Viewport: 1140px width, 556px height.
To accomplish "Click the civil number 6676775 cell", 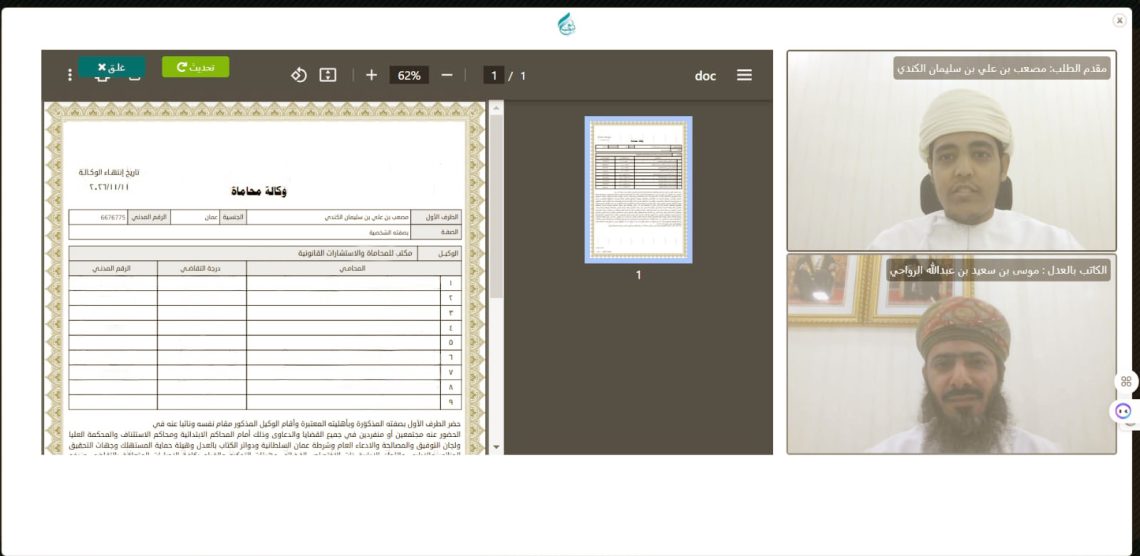I will (x=98, y=217).
